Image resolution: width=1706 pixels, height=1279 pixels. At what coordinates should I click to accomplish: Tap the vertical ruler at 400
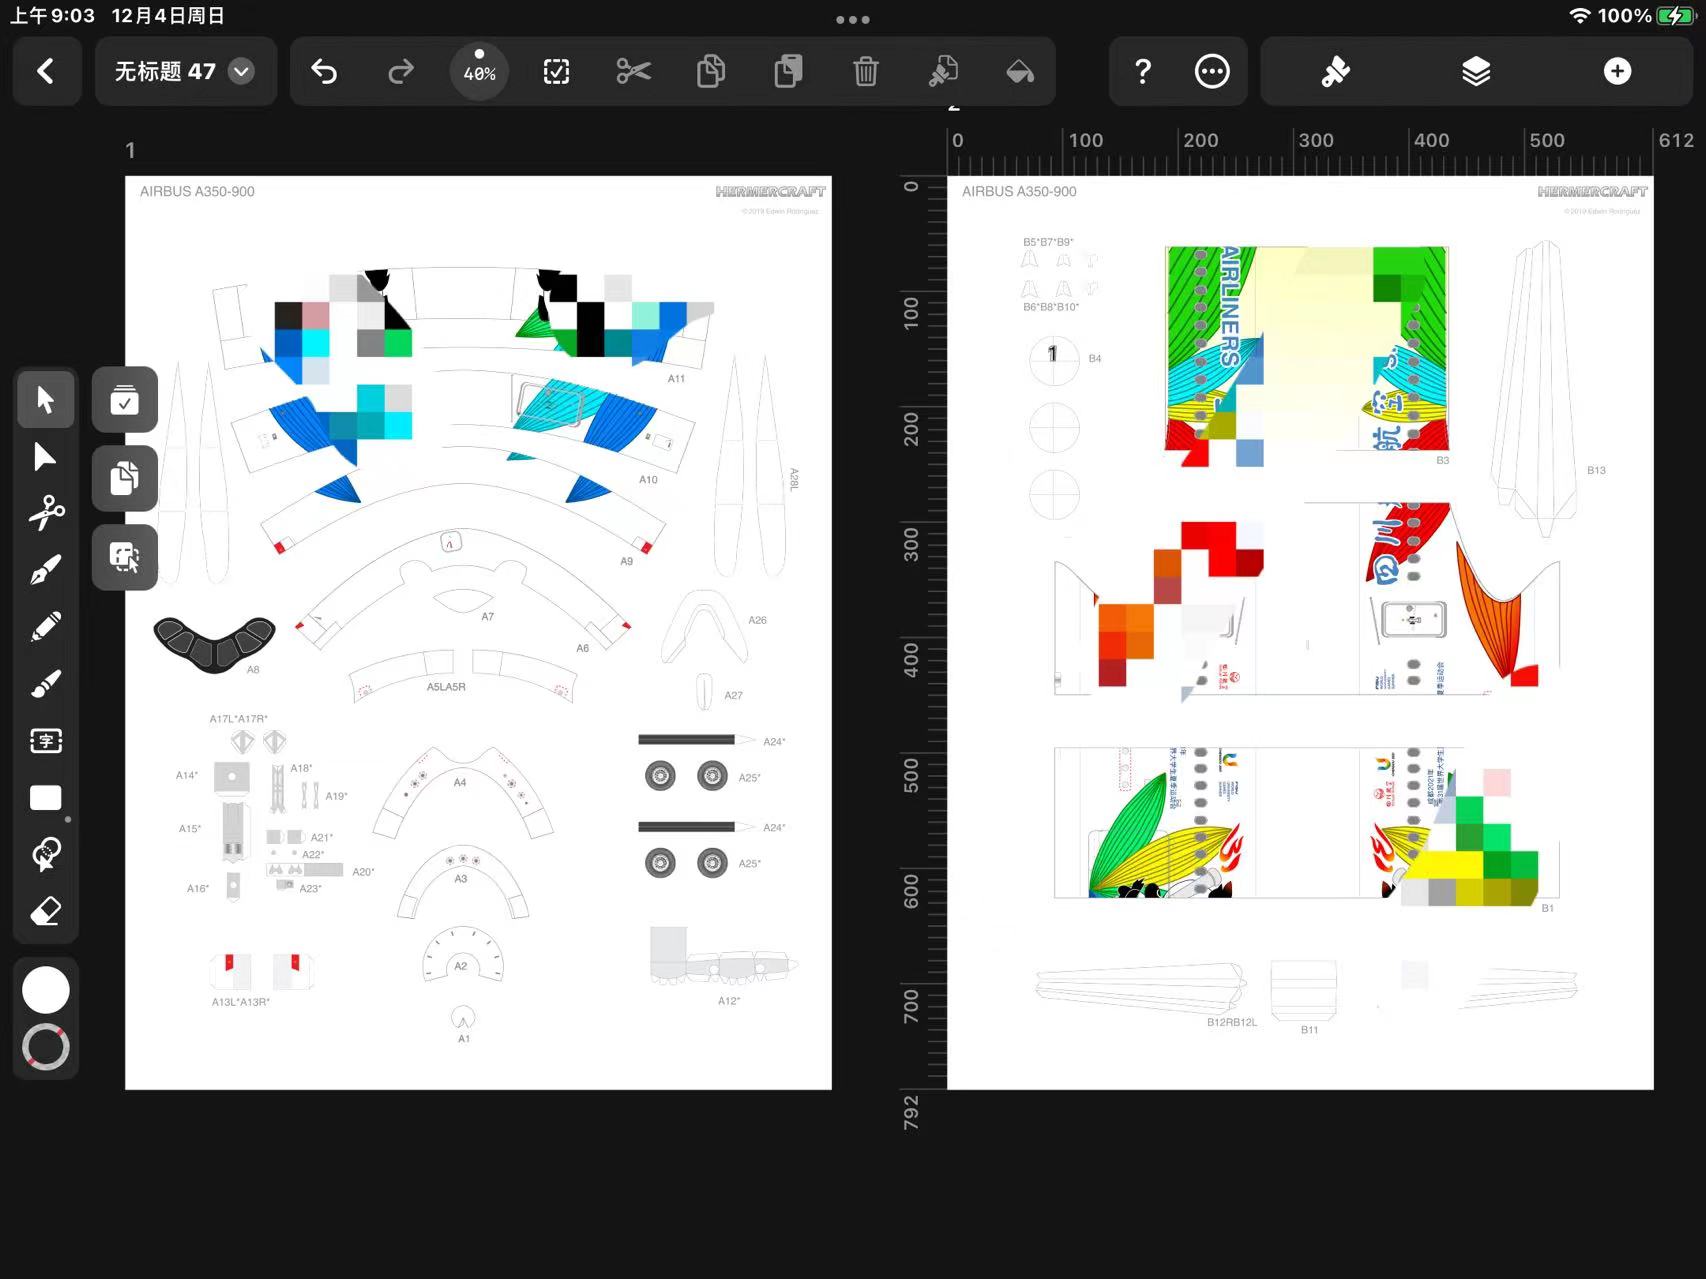pyautogui.click(x=911, y=660)
